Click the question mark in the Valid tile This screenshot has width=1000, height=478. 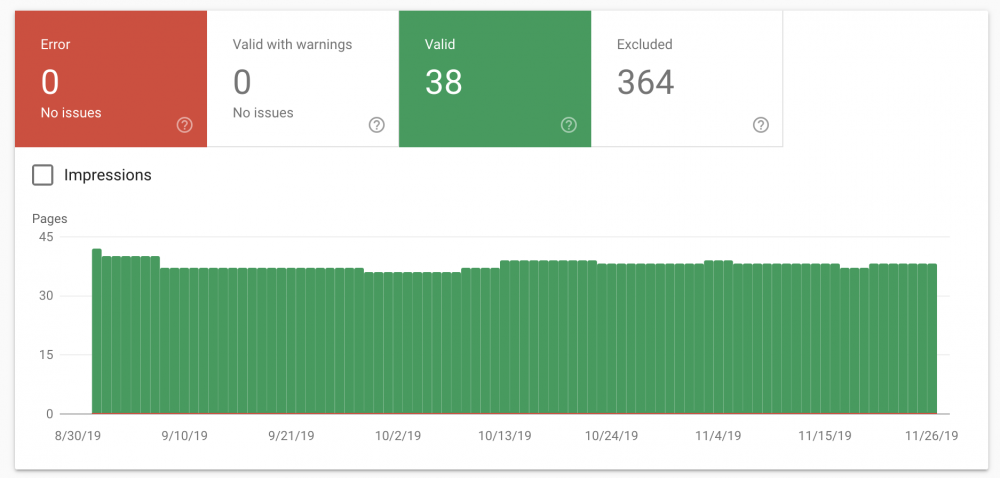tap(568, 125)
